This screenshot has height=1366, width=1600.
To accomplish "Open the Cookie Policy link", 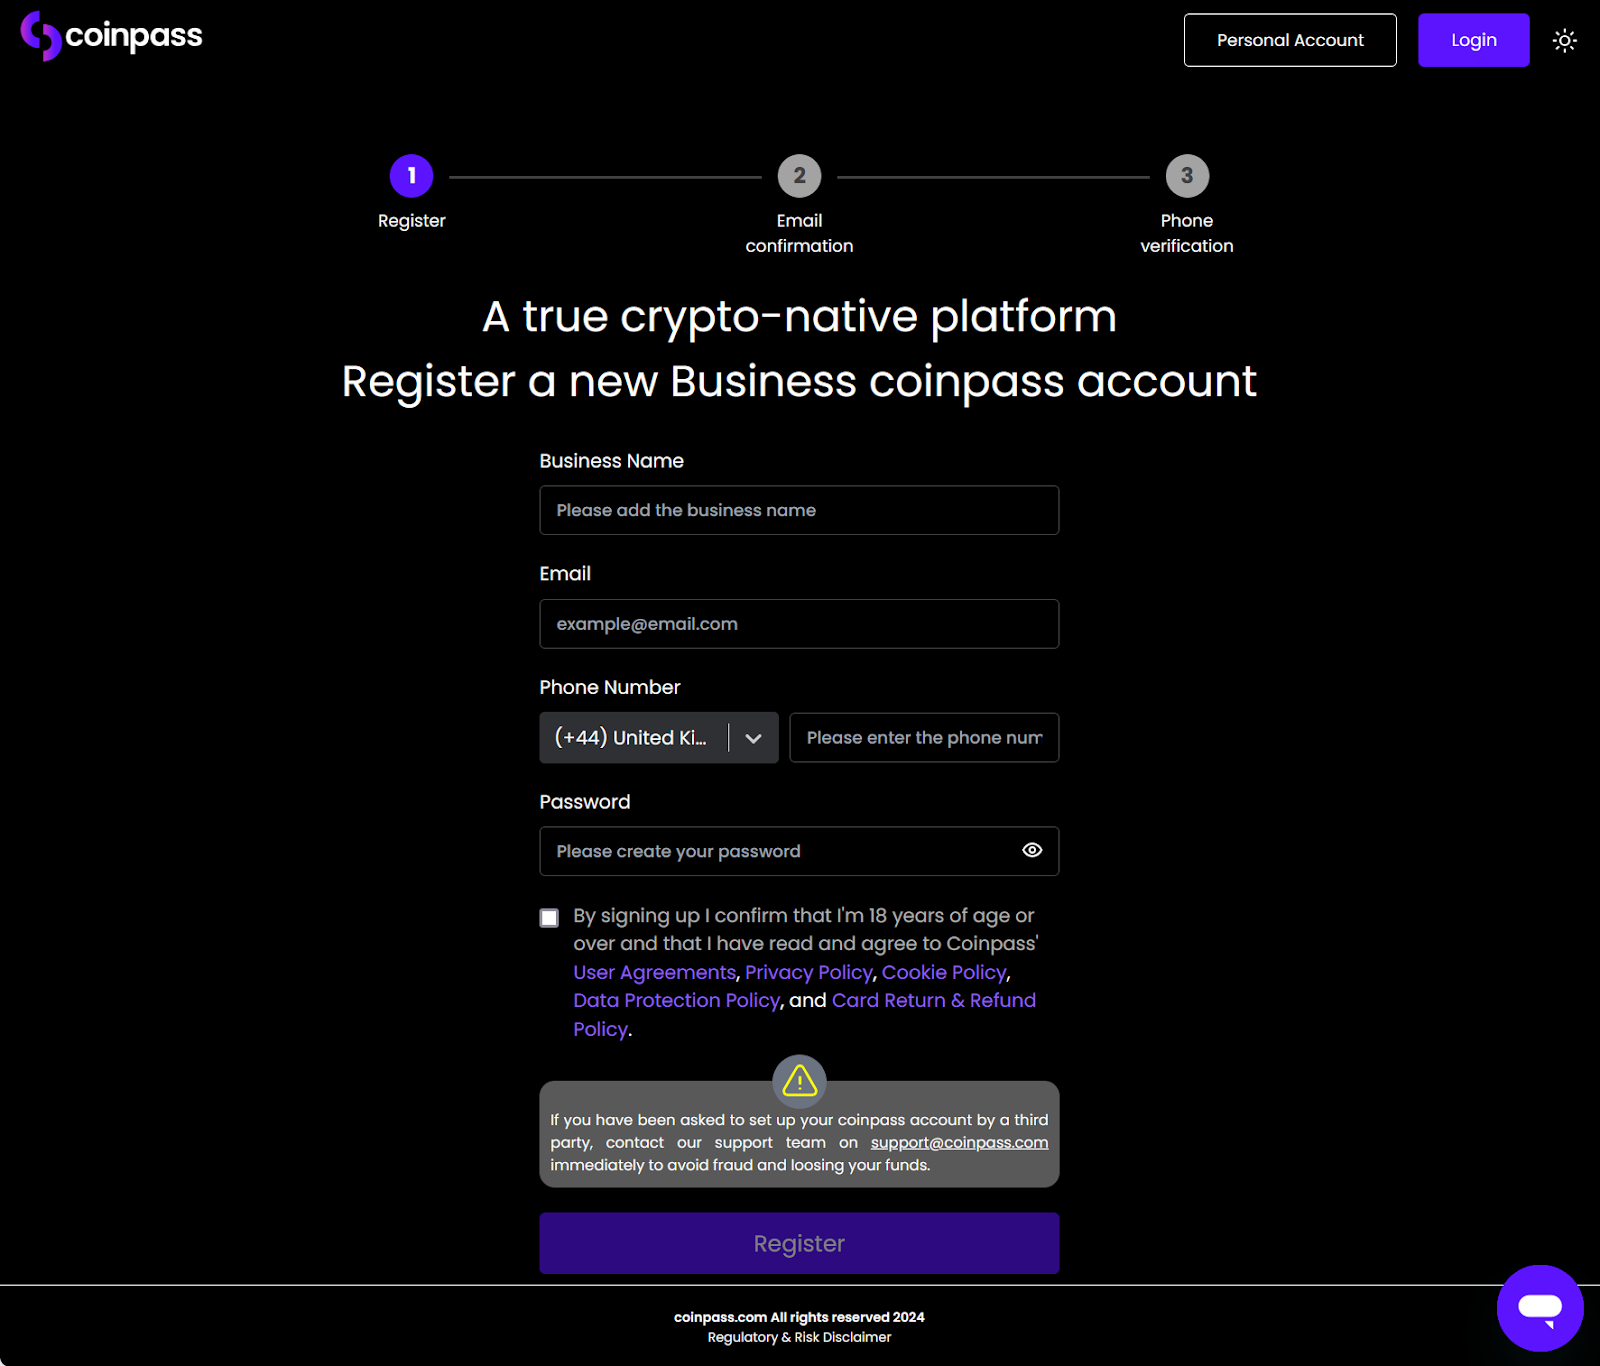I will [943, 972].
